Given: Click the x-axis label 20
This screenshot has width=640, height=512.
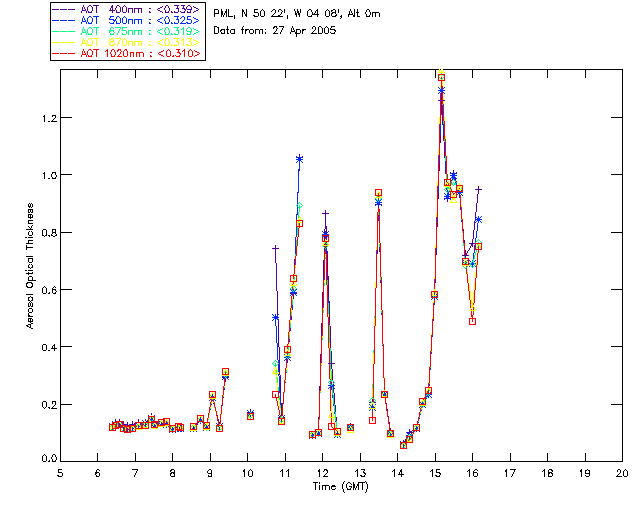Looking at the screenshot, I should pyautogui.click(x=622, y=473).
